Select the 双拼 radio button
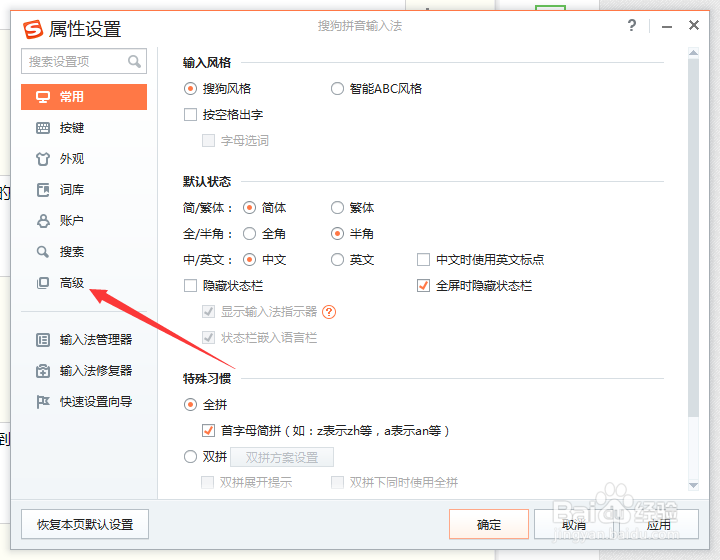The image size is (720, 560). coord(190,457)
